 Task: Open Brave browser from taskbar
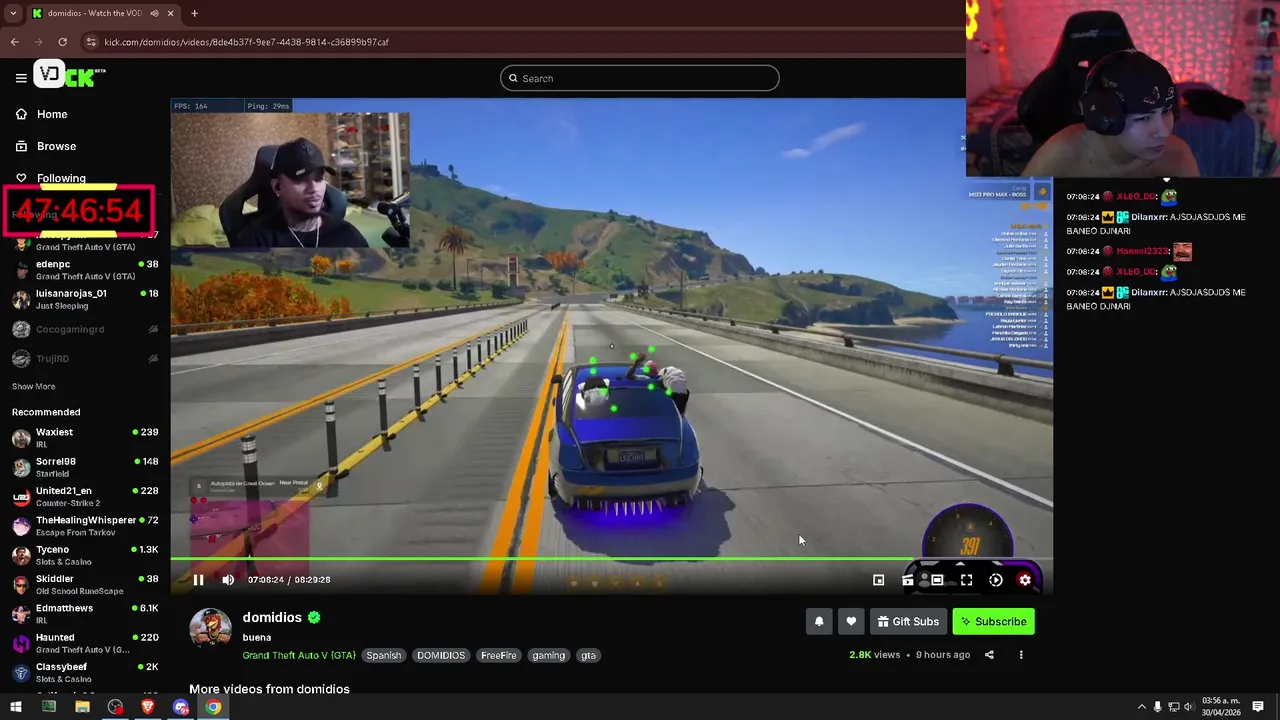(148, 707)
